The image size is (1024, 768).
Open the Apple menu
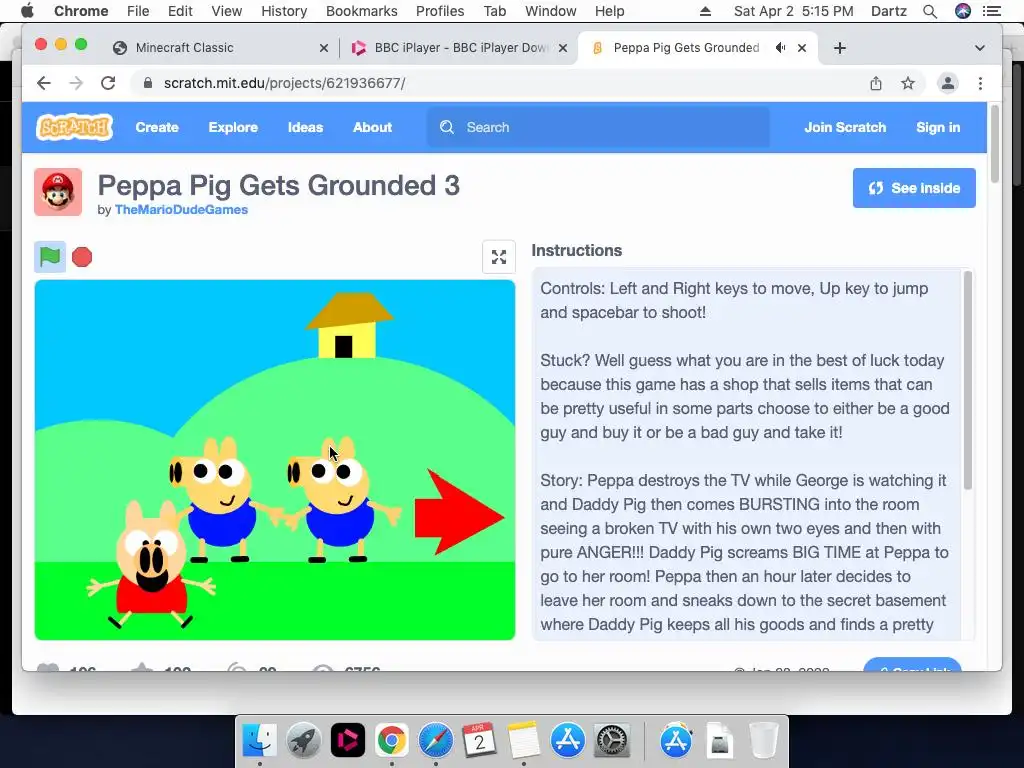tap(27, 11)
